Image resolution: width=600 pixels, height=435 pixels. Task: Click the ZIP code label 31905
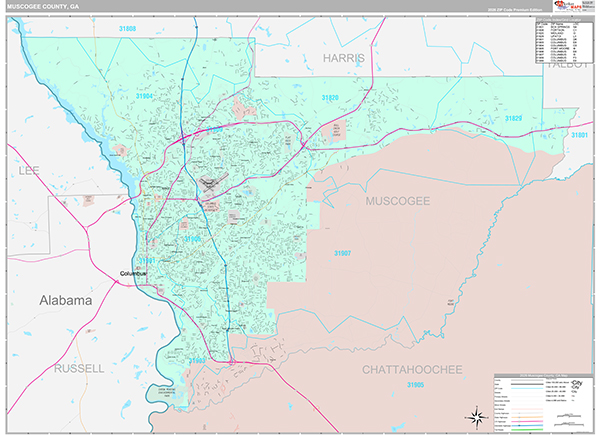(415, 385)
